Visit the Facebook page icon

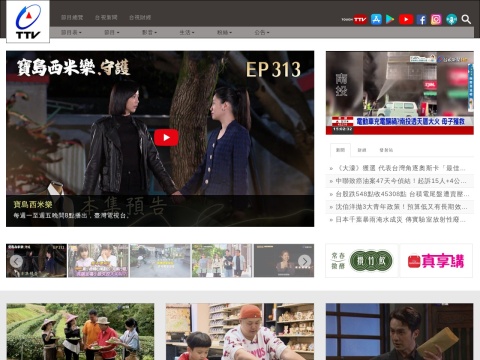pyautogui.click(x=421, y=20)
